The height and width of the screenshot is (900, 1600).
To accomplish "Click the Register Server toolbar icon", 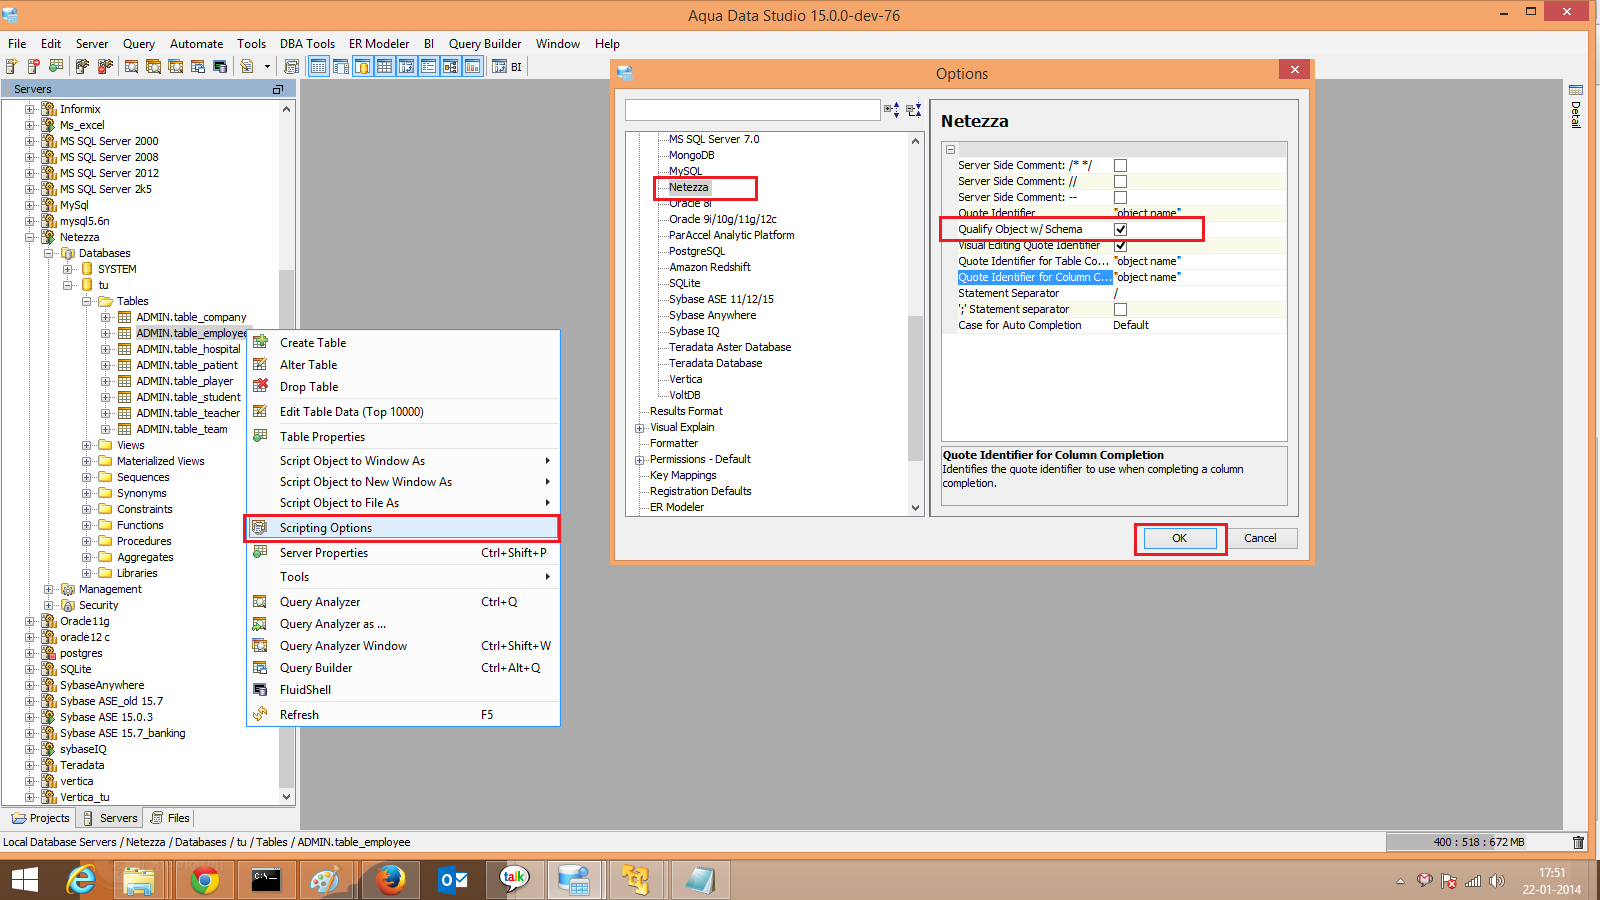I will tap(11, 66).
